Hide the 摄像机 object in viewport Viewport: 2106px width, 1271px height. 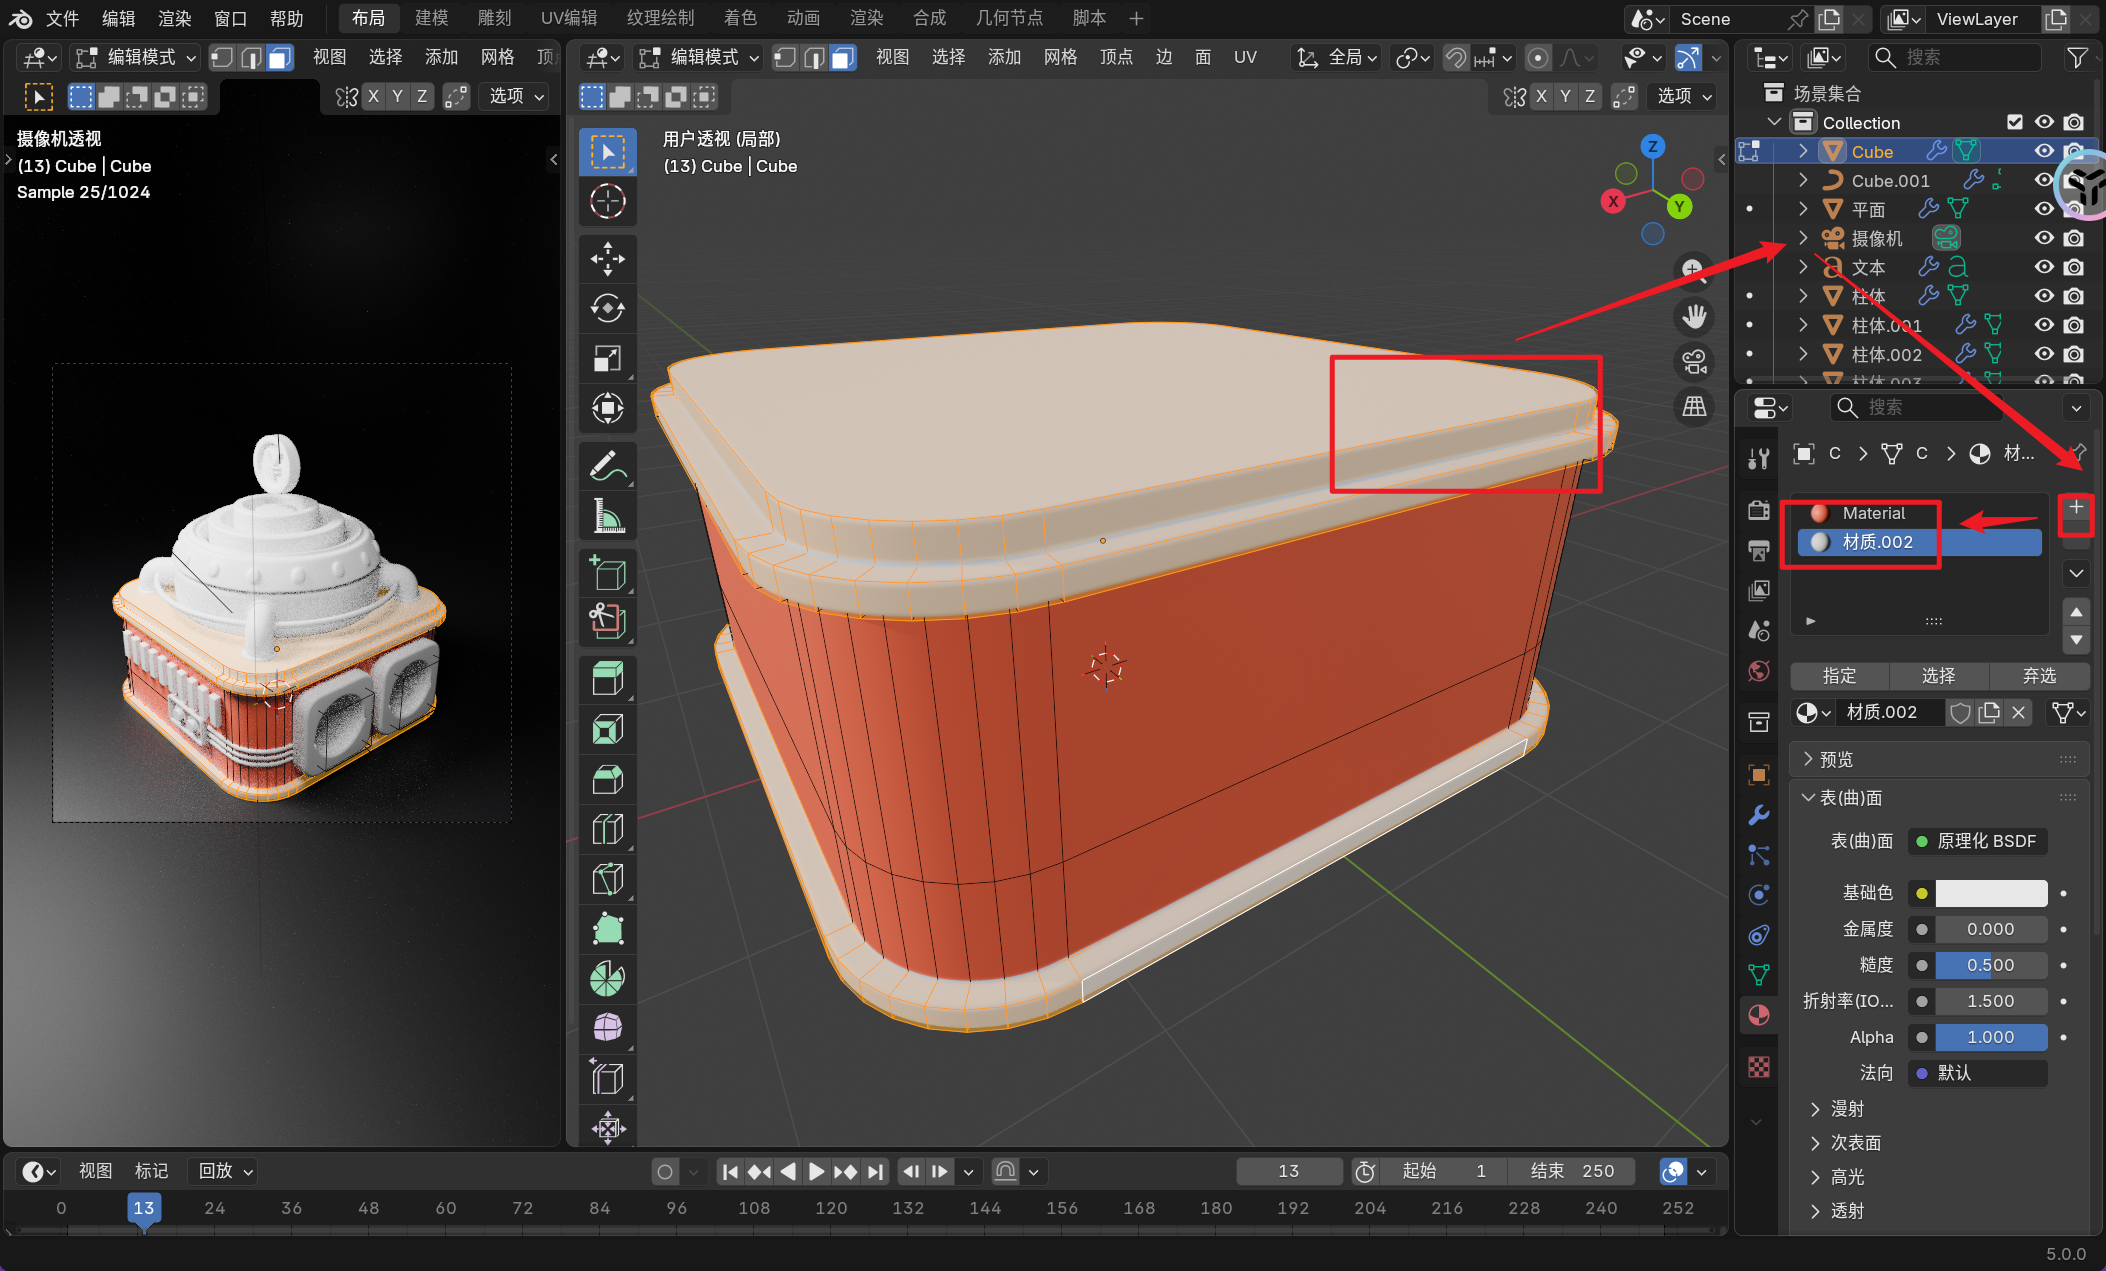tap(2044, 238)
